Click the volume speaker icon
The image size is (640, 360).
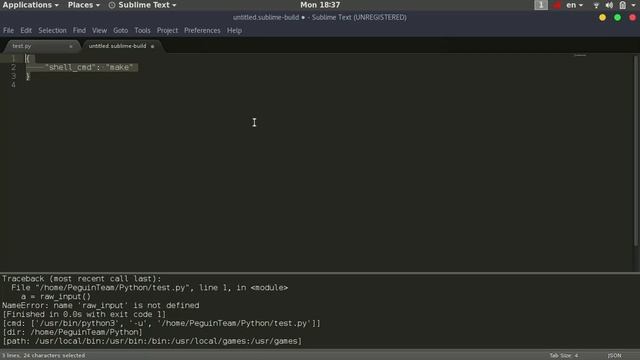click(609, 5)
